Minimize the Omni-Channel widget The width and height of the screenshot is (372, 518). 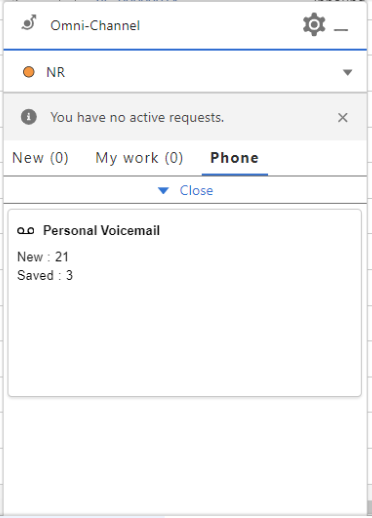[x=341, y=30]
